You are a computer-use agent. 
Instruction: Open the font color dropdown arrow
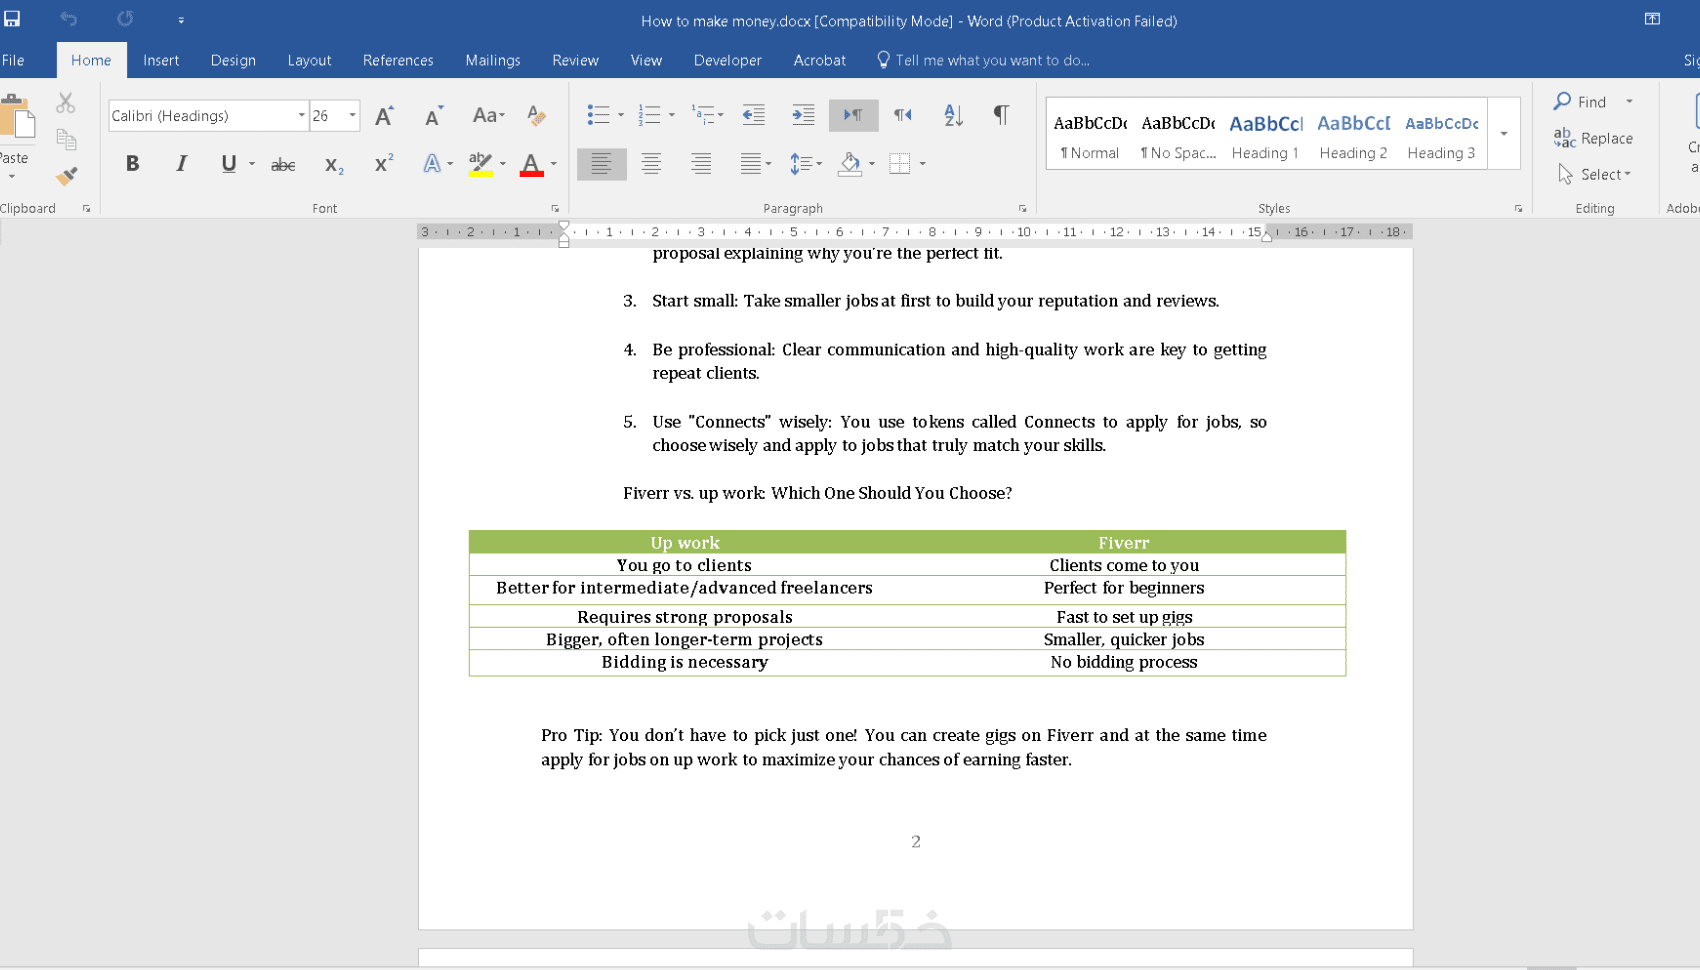pos(553,164)
